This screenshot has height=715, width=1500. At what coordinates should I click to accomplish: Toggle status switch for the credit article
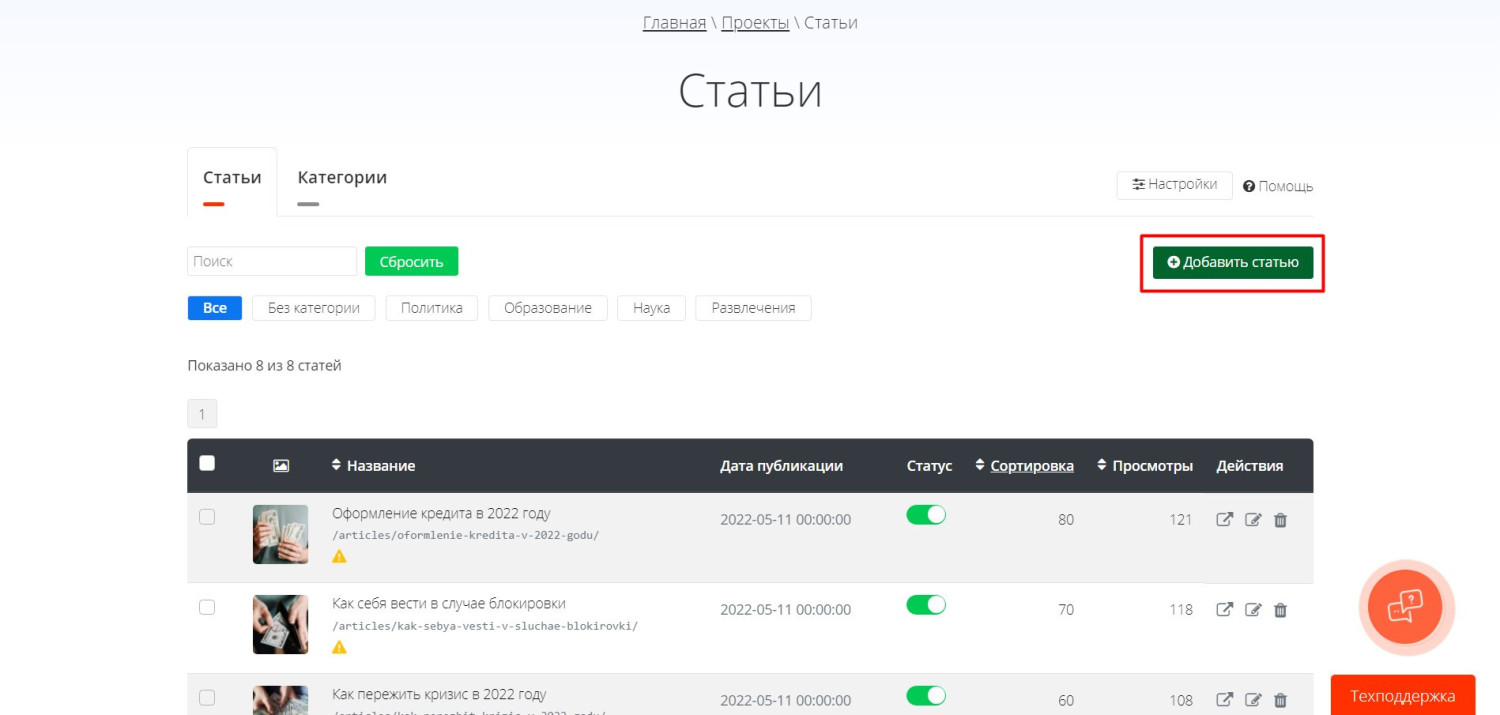[925, 515]
